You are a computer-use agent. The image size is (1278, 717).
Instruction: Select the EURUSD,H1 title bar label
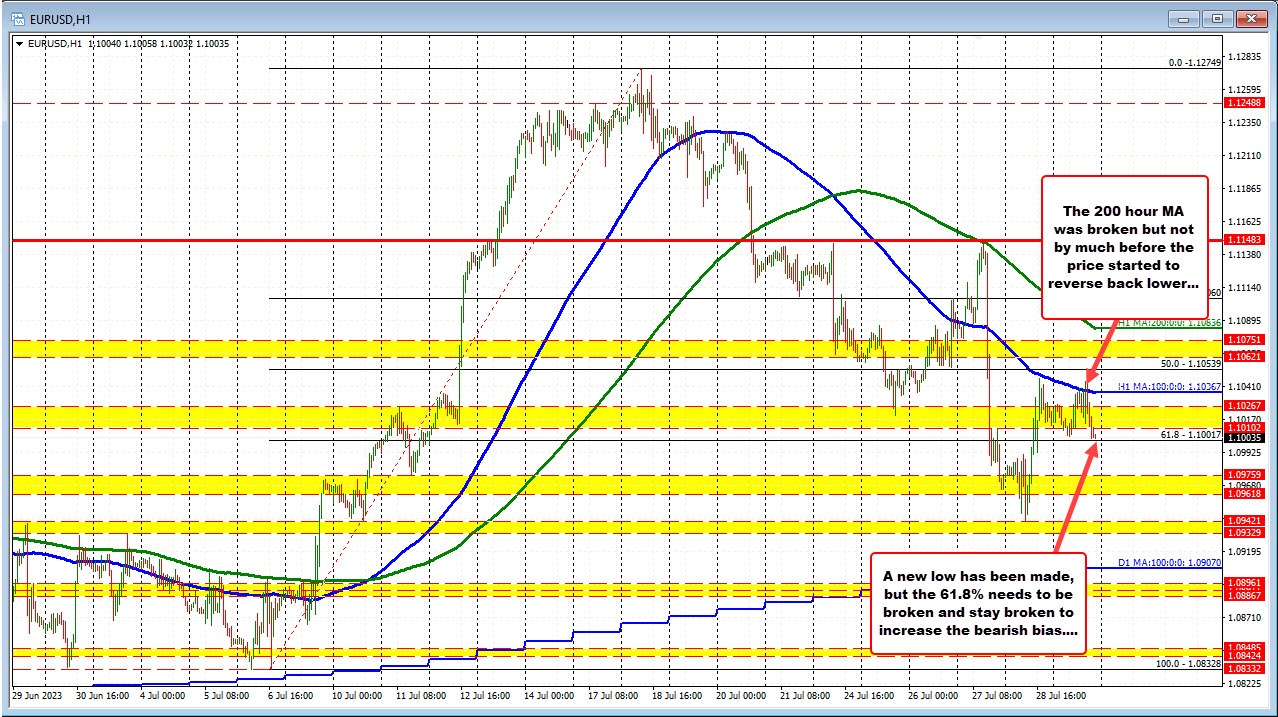(58, 17)
